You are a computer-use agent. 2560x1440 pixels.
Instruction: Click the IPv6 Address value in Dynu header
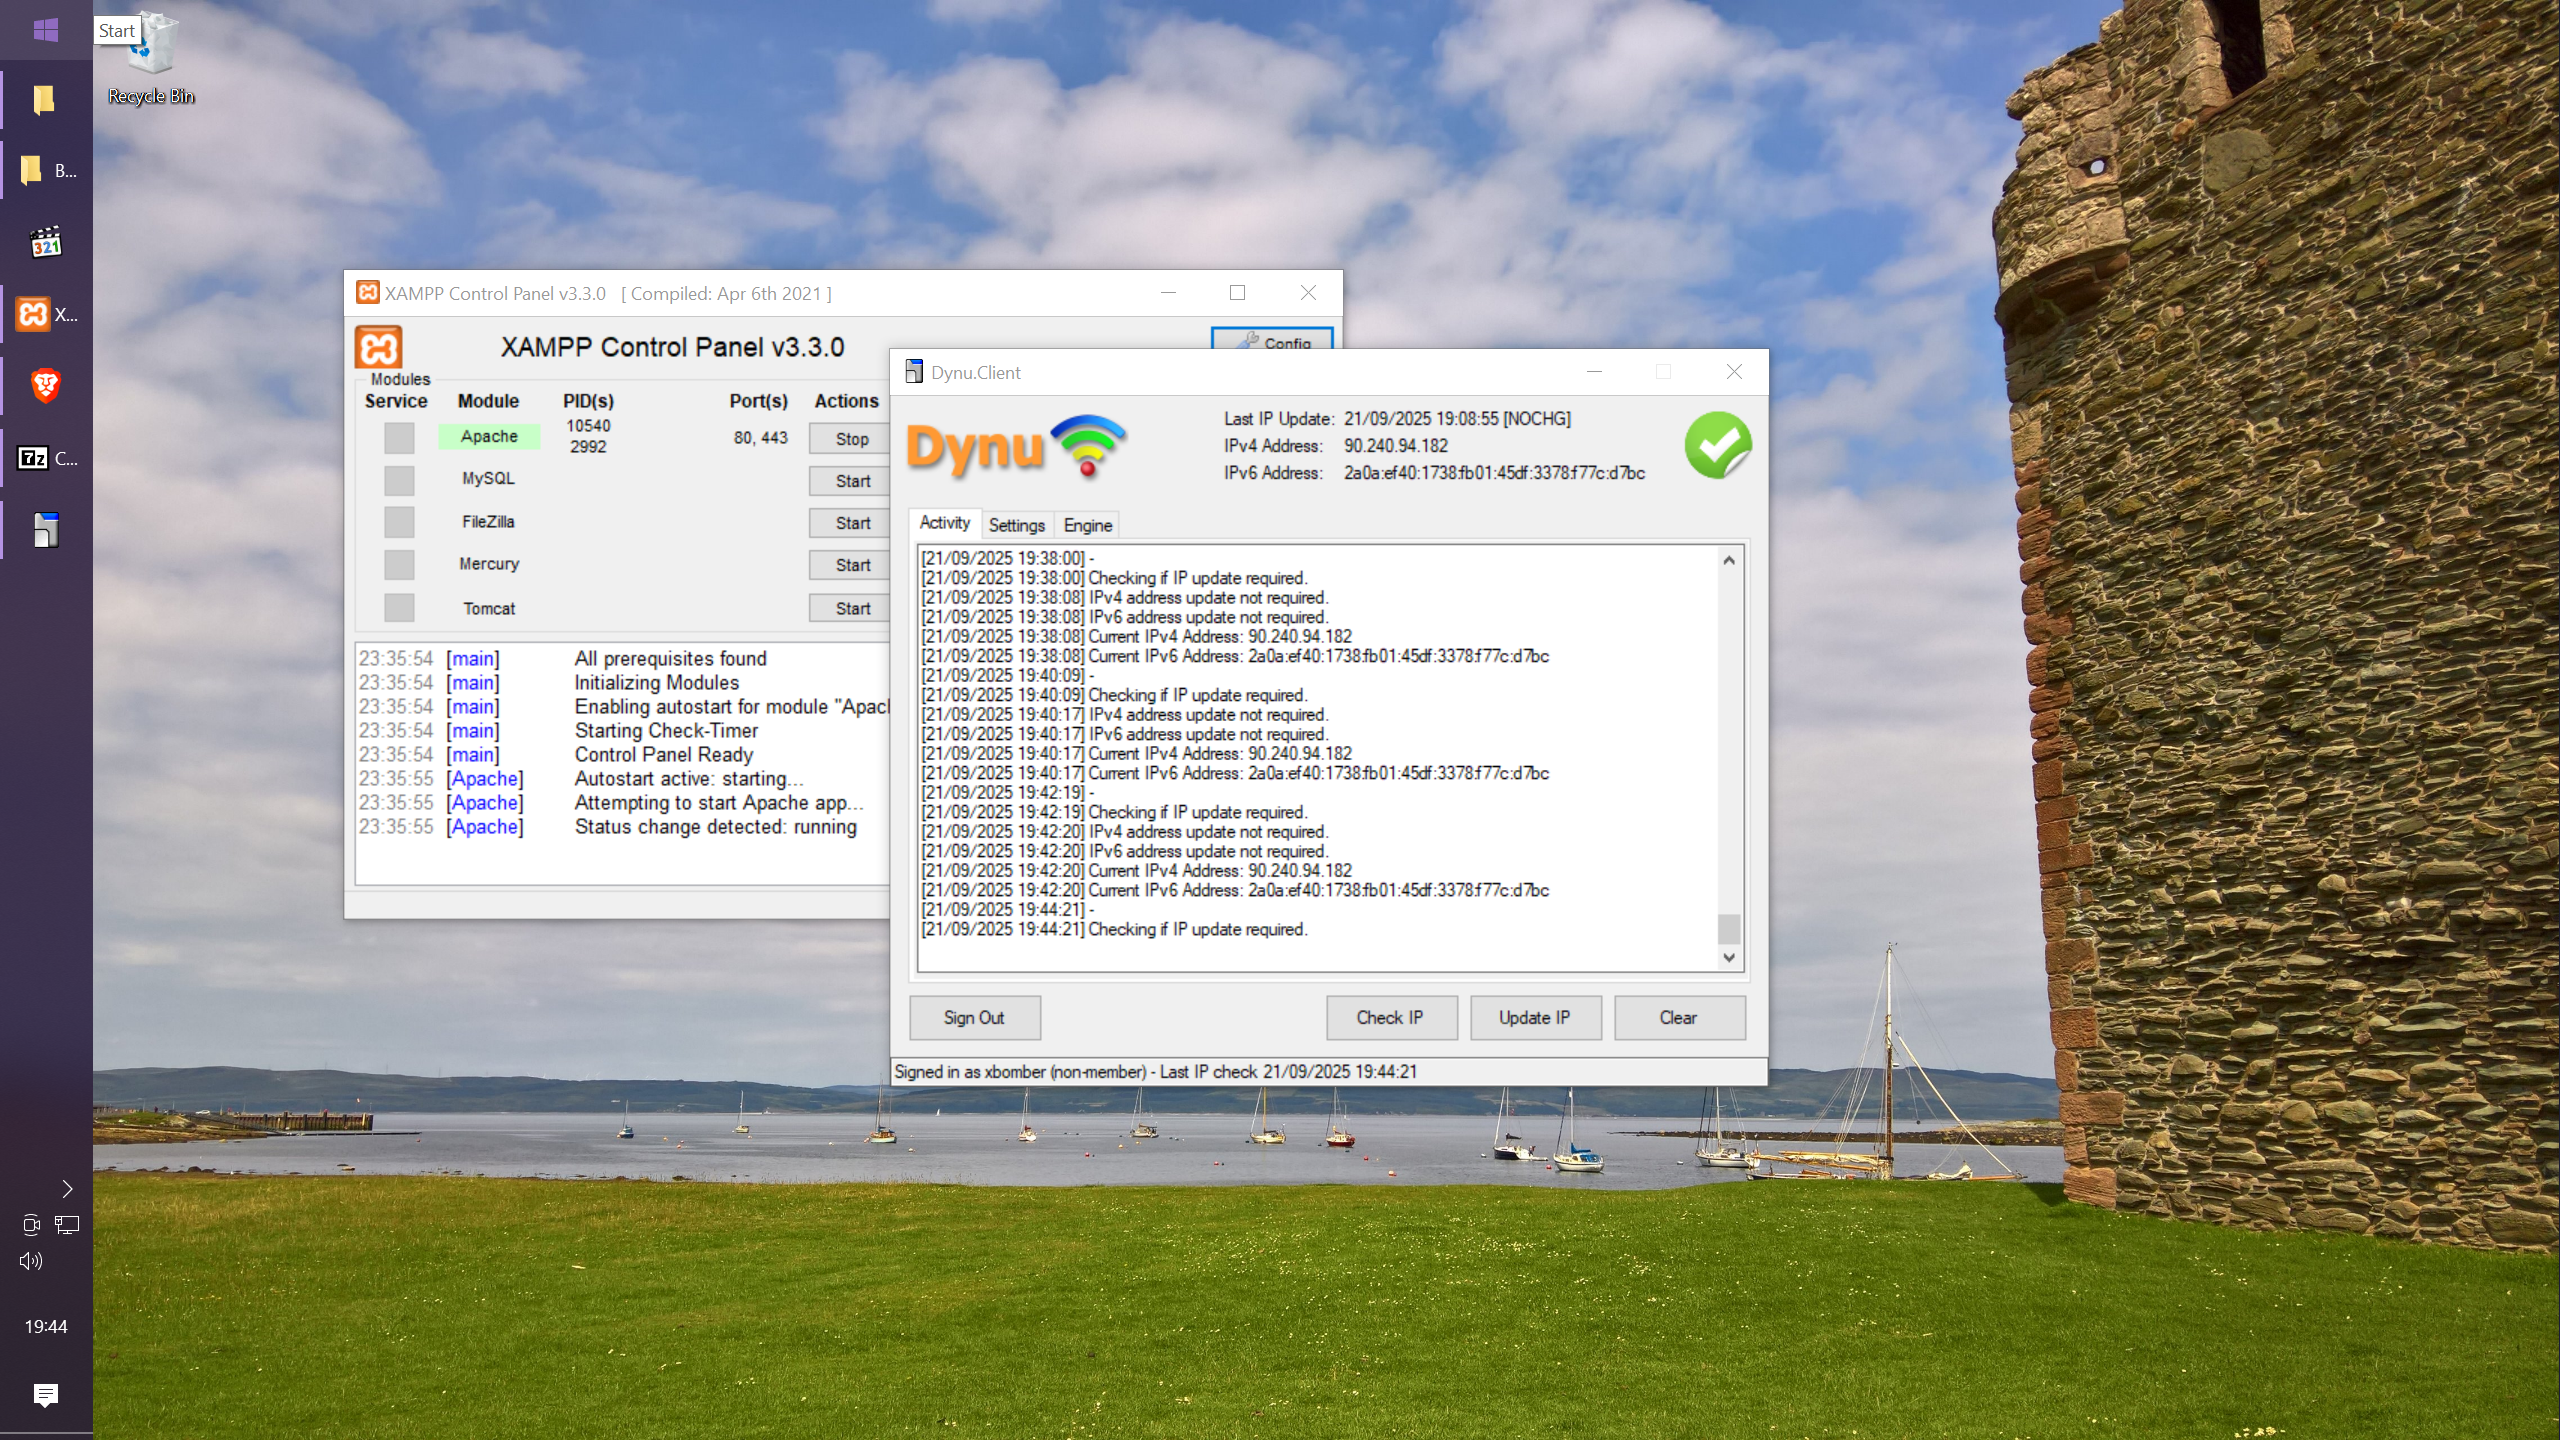(1494, 473)
